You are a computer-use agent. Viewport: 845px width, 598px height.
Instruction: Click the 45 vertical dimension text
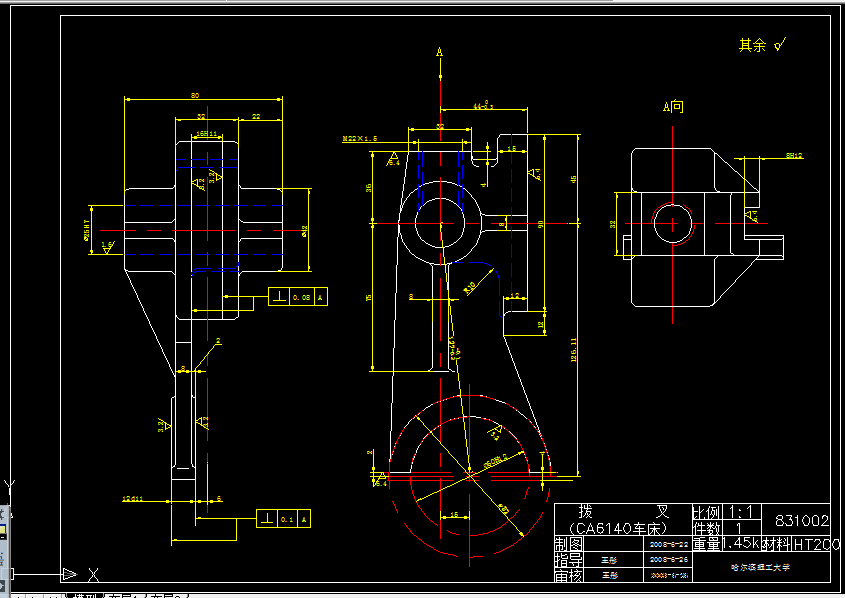[x=573, y=179]
